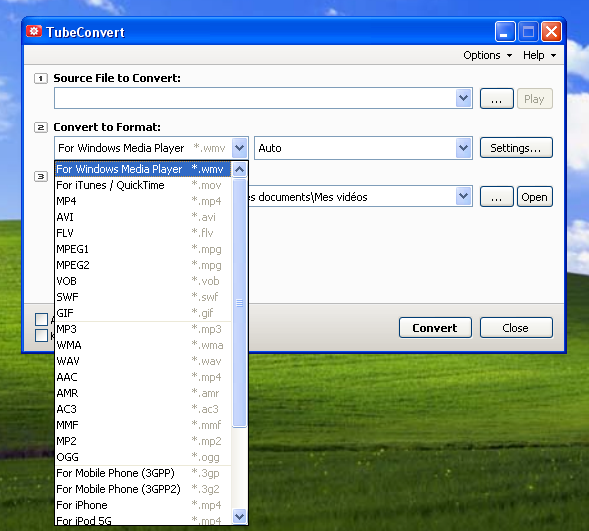The width and height of the screenshot is (589, 531).
Task: Select For Mobile Phone (3GPP2) format
Action: click(x=143, y=489)
